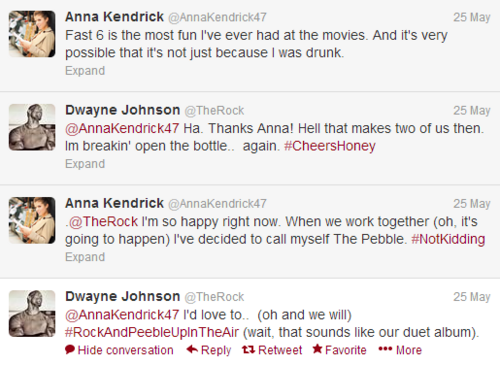The image size is (500, 365).
Task: Open Dwayne Johnson's avatar in last tweet
Action: pos(32,313)
